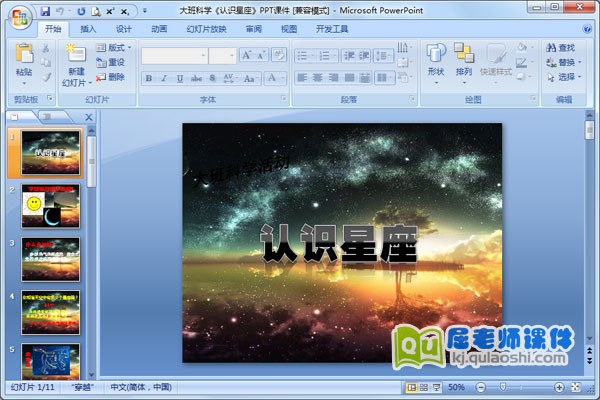This screenshot has height=400, width=600.
Task: Open the 视图 ribbon tab
Action: tap(289, 29)
